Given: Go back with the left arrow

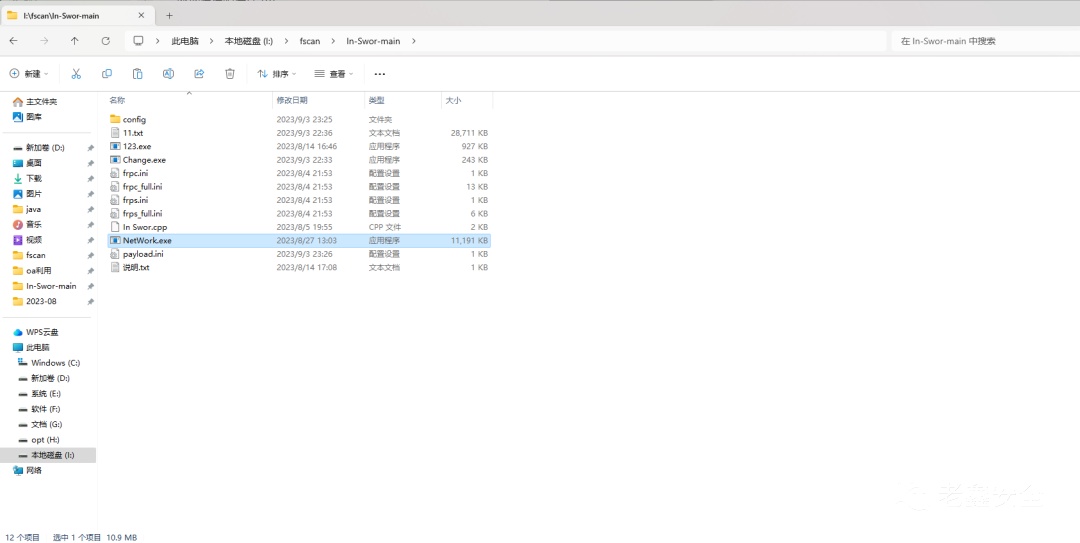Looking at the screenshot, I should [x=14, y=41].
